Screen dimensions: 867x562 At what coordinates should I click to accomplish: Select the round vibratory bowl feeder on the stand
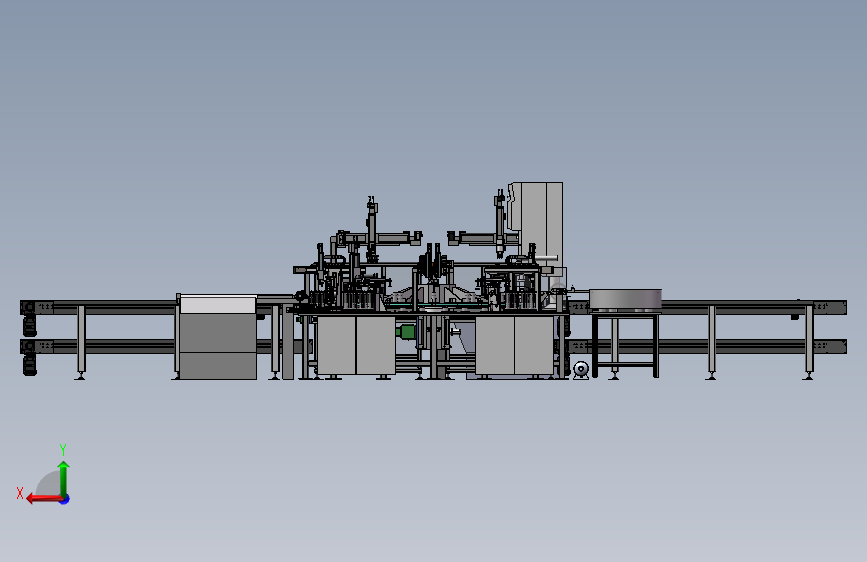pyautogui.click(x=625, y=299)
